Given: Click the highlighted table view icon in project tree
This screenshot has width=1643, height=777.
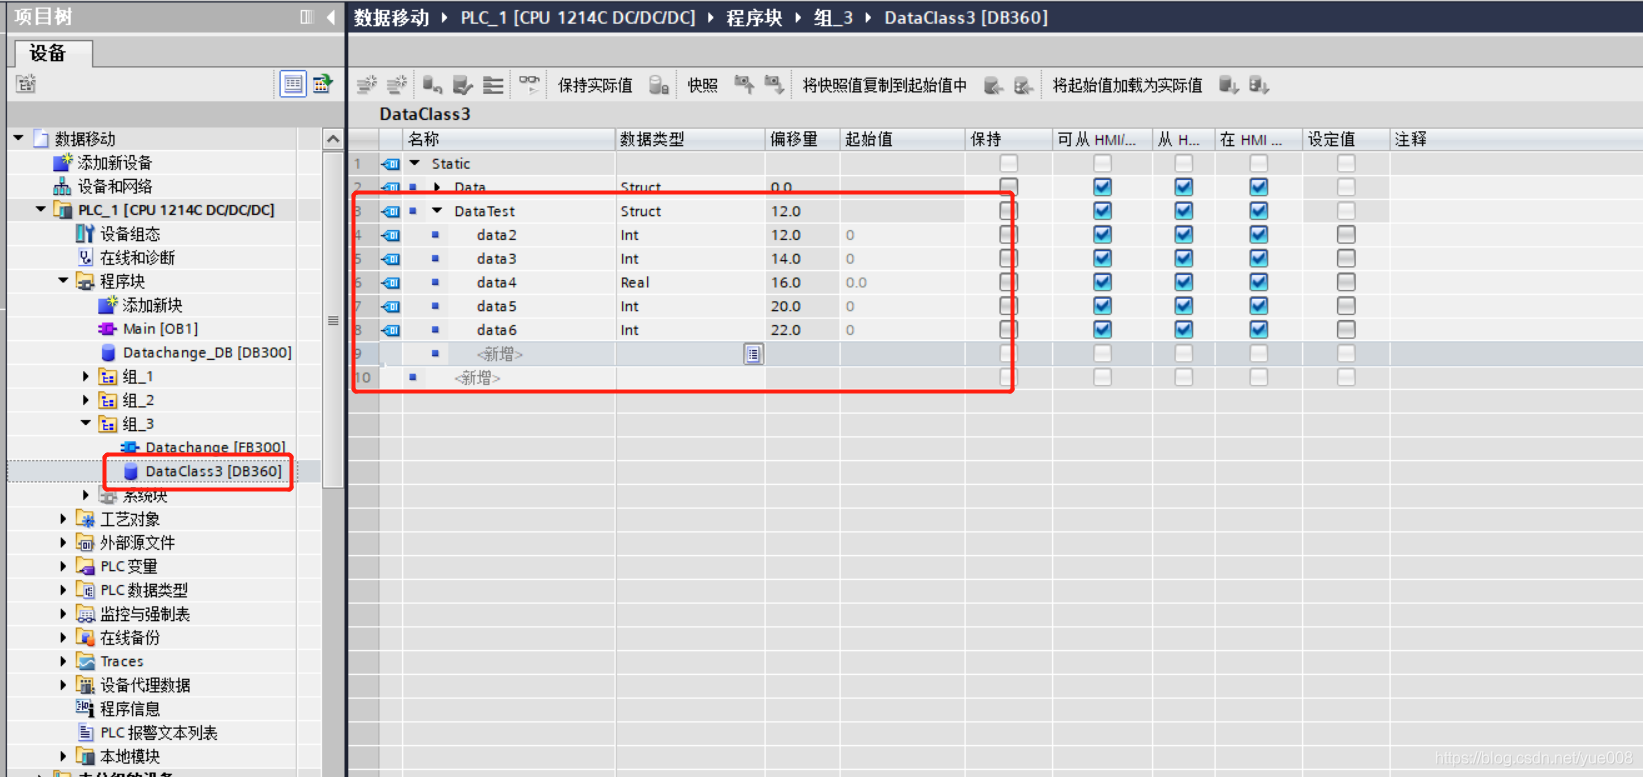Looking at the screenshot, I should coord(292,84).
